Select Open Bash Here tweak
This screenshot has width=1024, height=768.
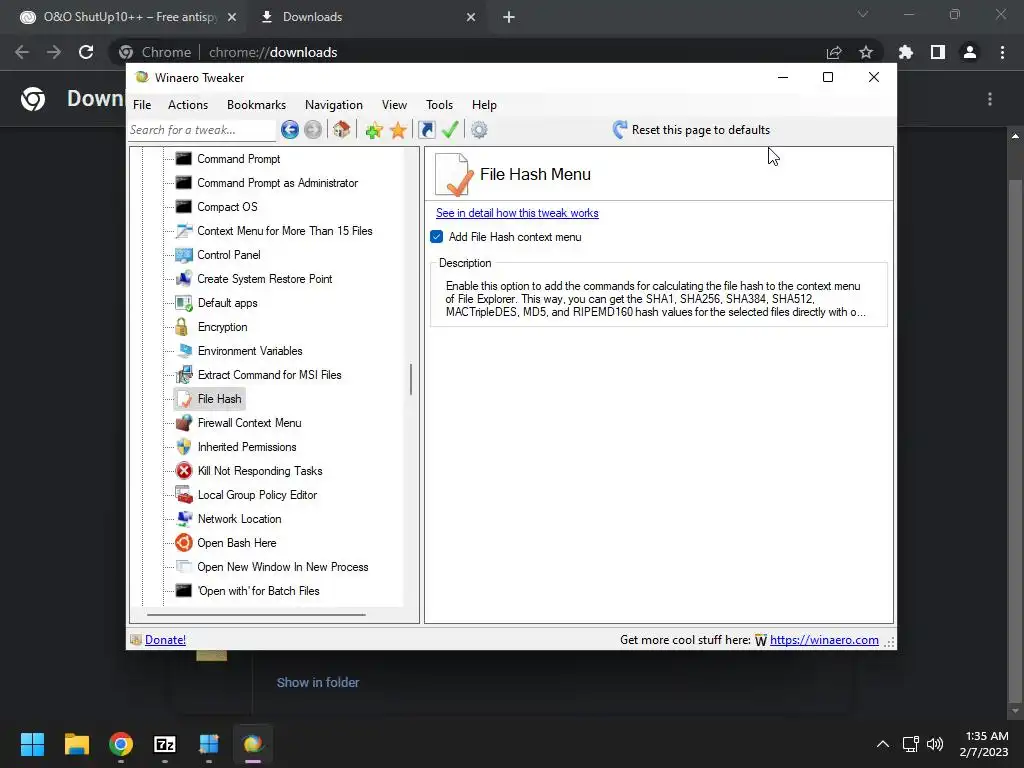[x=236, y=543]
